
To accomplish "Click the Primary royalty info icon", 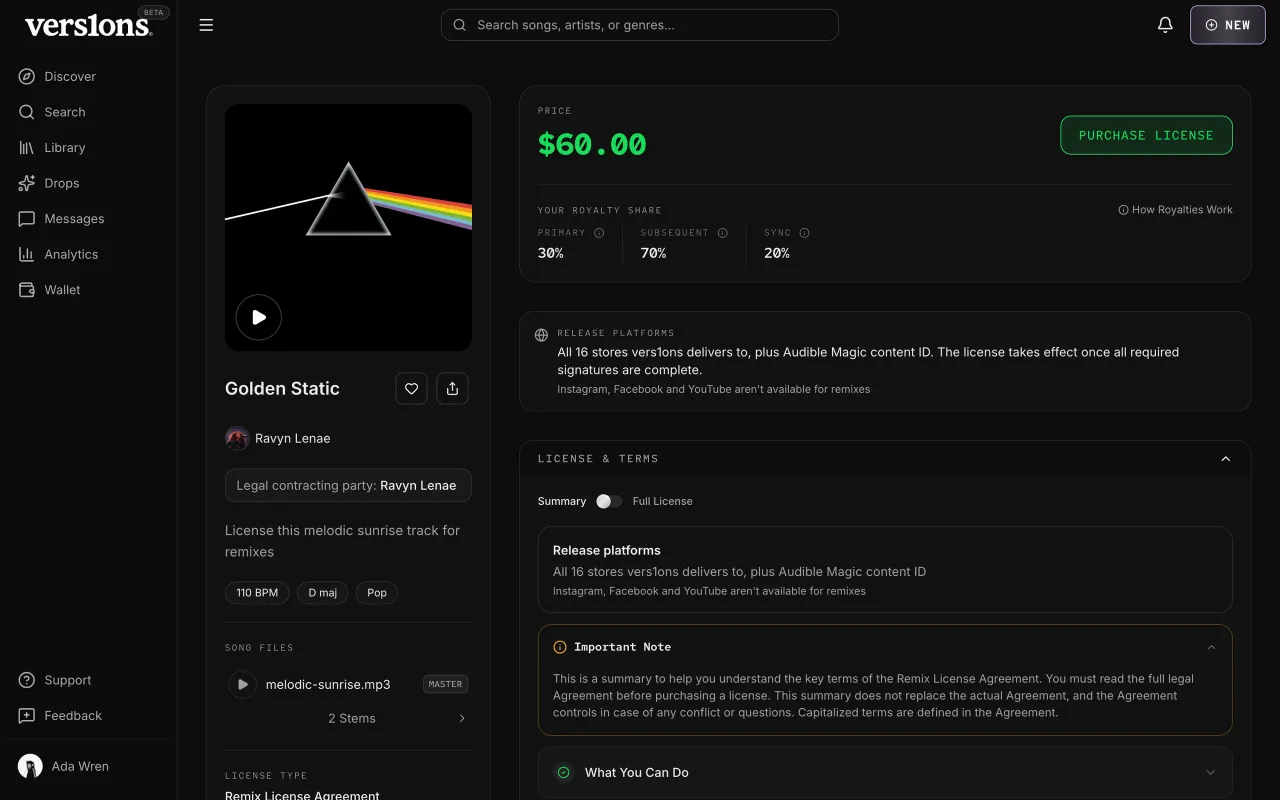I will (599, 233).
